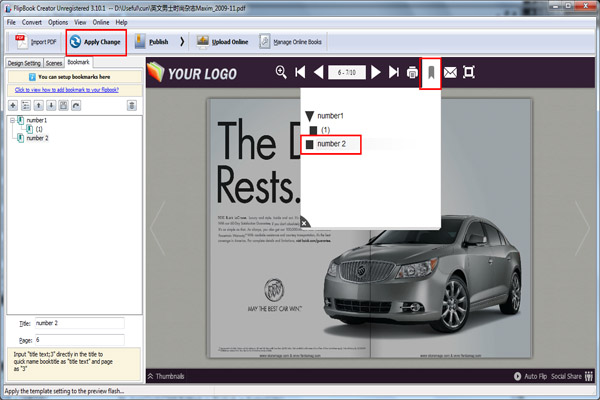Open Upload Online from the toolbar
Image resolution: width=600 pixels, height=400 pixels.
[x=222, y=42]
